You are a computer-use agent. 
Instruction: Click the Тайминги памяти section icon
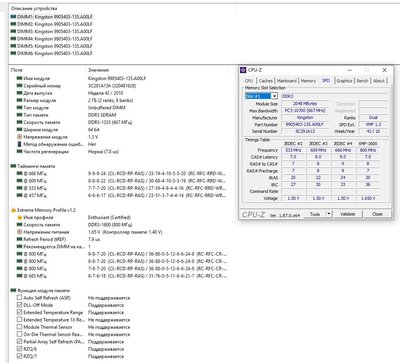pos(13,166)
